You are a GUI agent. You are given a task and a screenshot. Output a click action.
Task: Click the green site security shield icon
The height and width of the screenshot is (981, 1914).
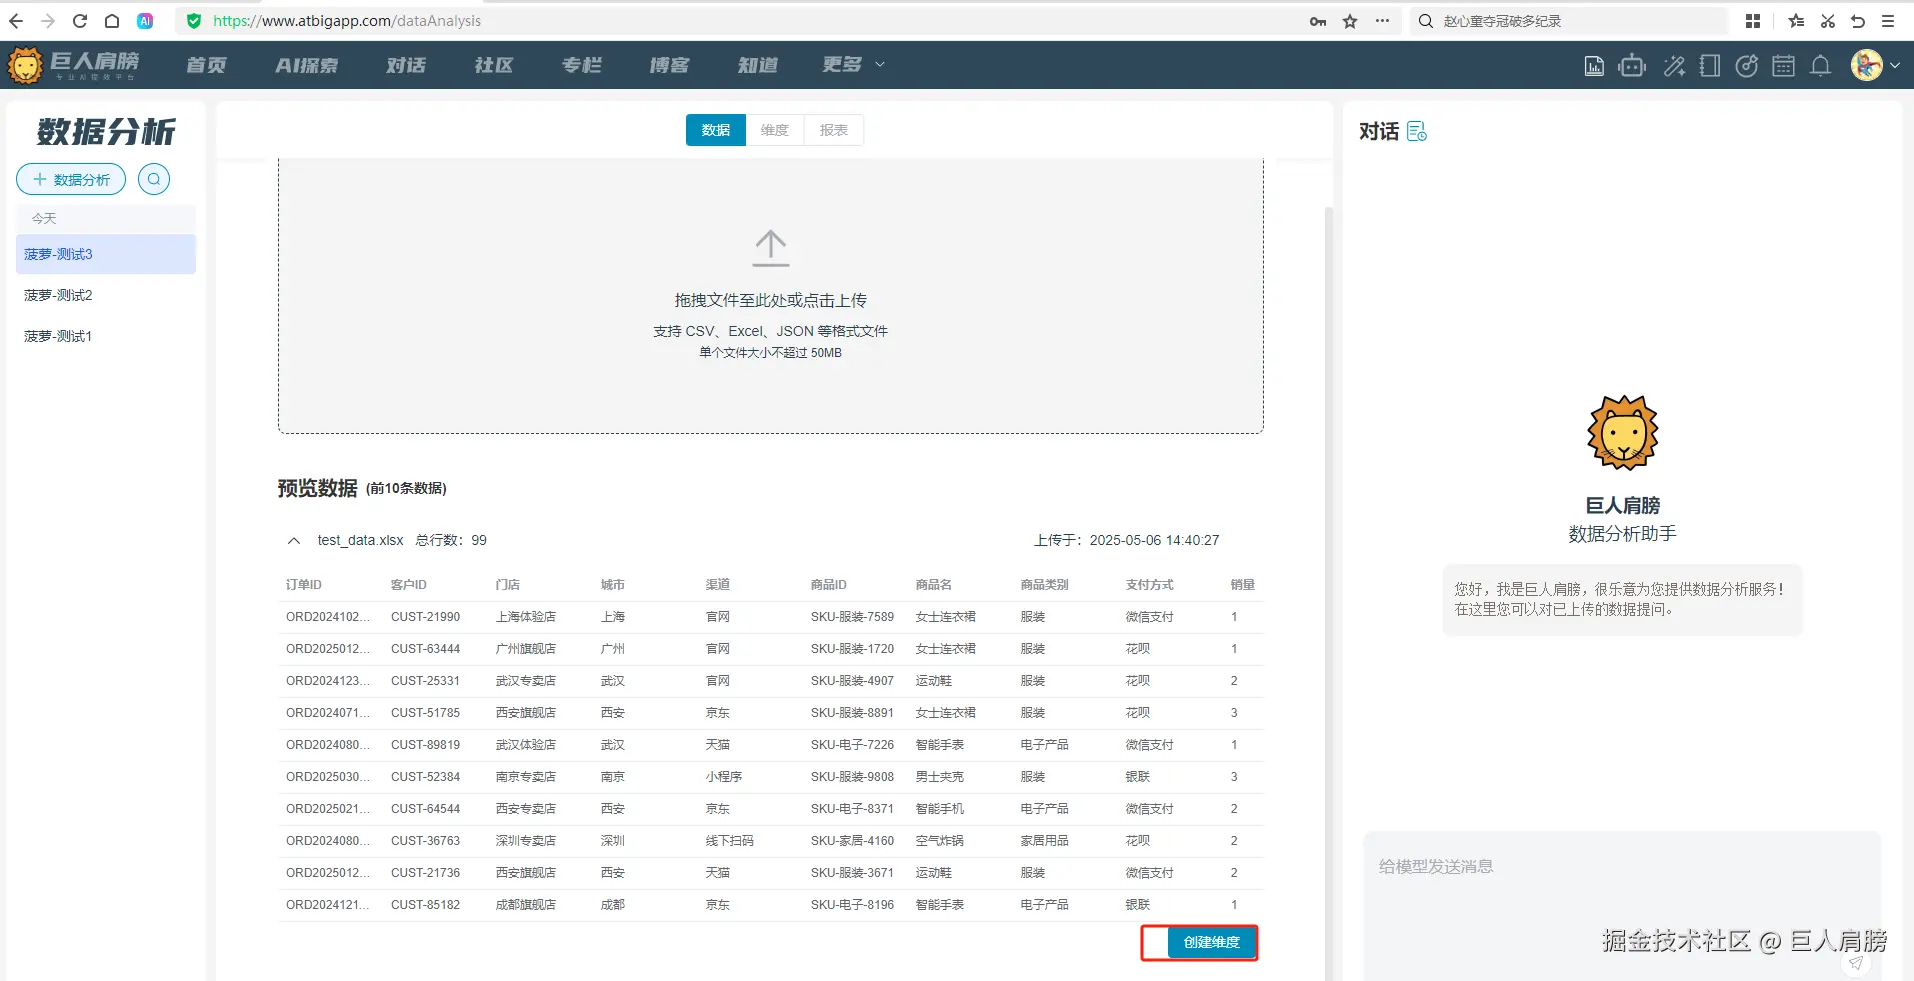(x=194, y=21)
